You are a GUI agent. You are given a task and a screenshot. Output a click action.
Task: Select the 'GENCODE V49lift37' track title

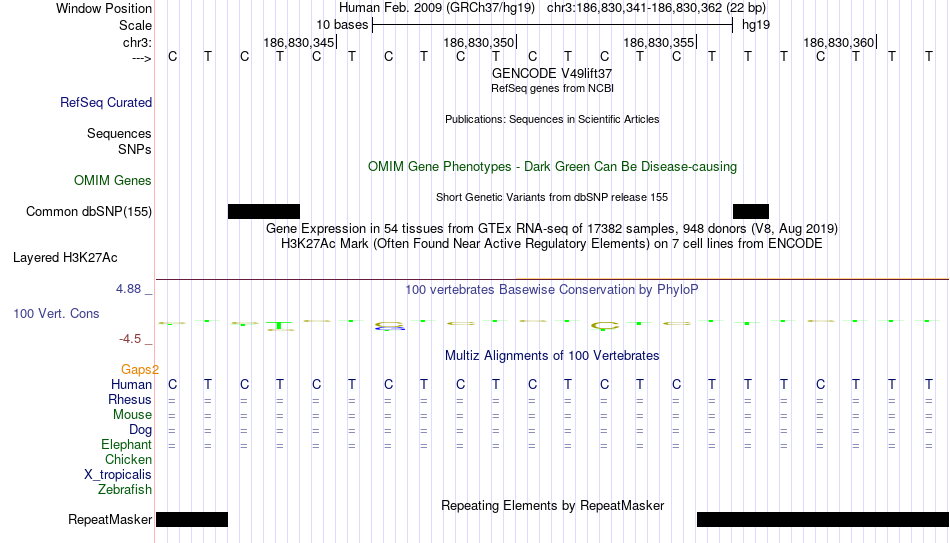(x=552, y=73)
